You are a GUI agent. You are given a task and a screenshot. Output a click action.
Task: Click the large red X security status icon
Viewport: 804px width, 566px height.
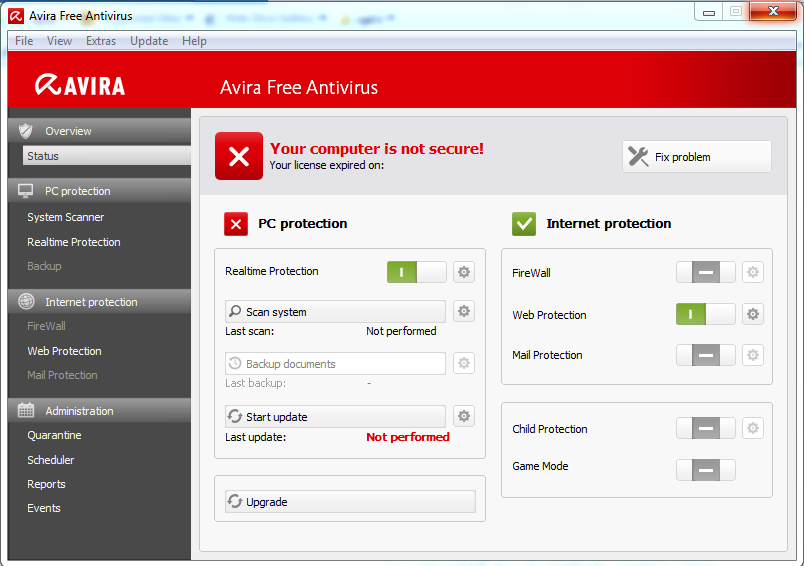point(239,156)
